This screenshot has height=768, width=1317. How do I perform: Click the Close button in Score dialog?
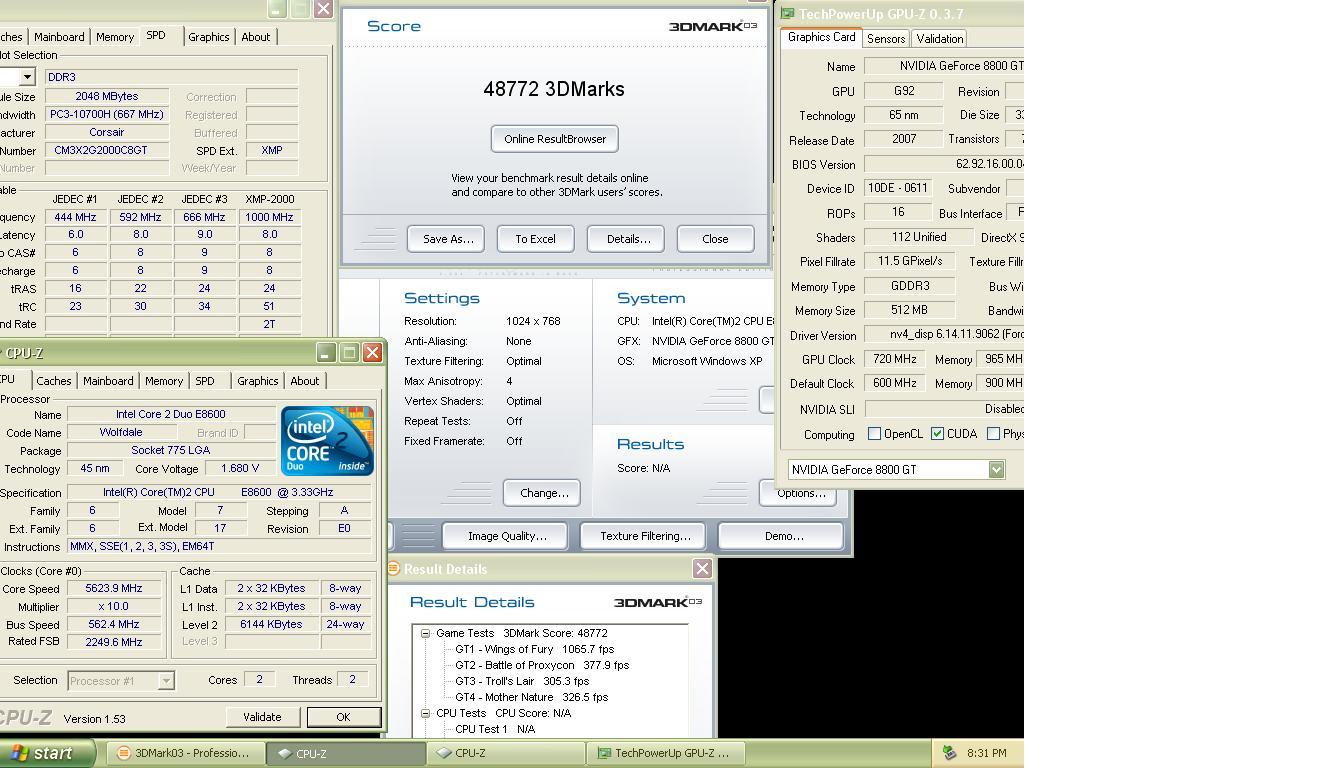click(x=715, y=239)
